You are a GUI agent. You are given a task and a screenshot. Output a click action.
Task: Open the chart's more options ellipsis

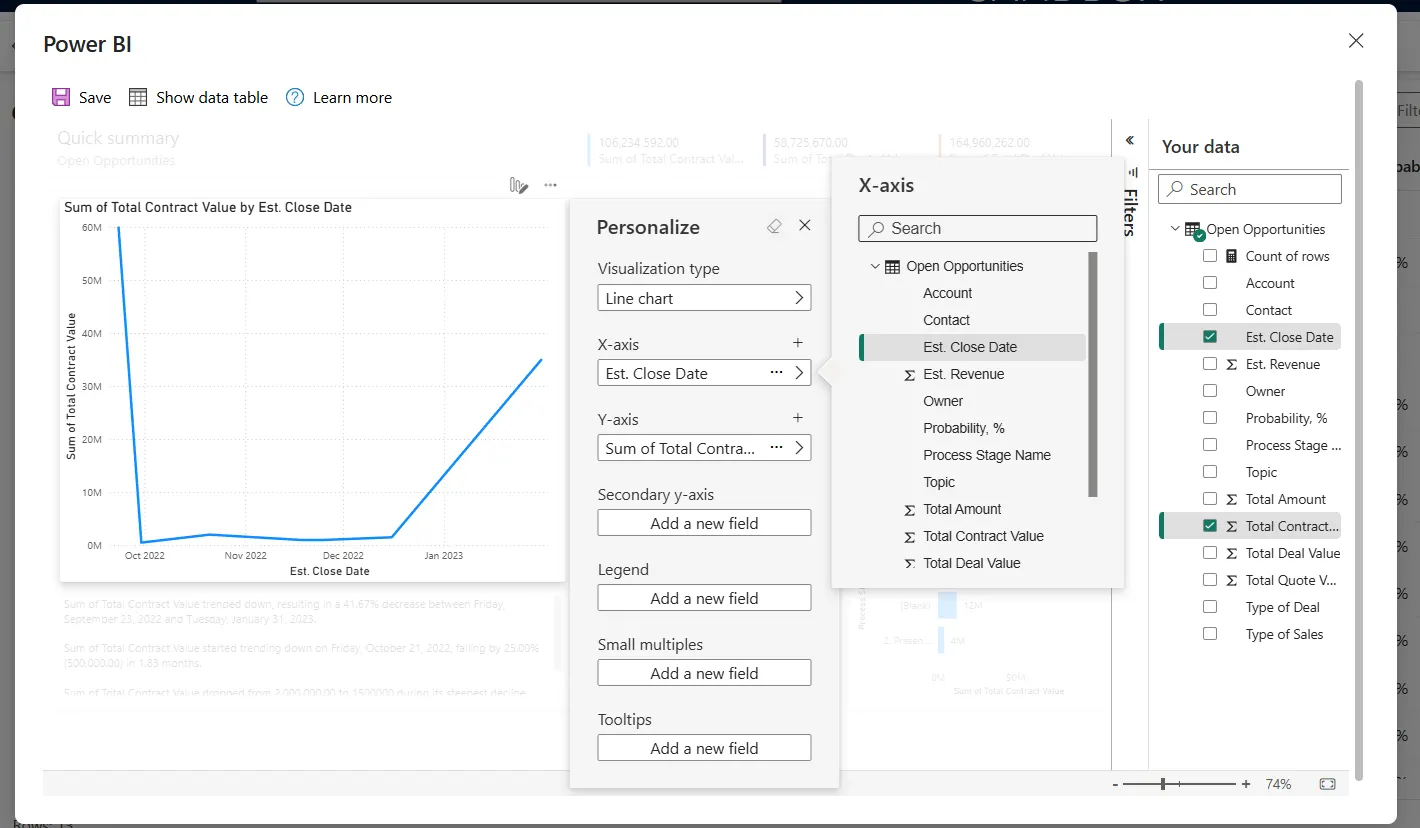click(550, 185)
